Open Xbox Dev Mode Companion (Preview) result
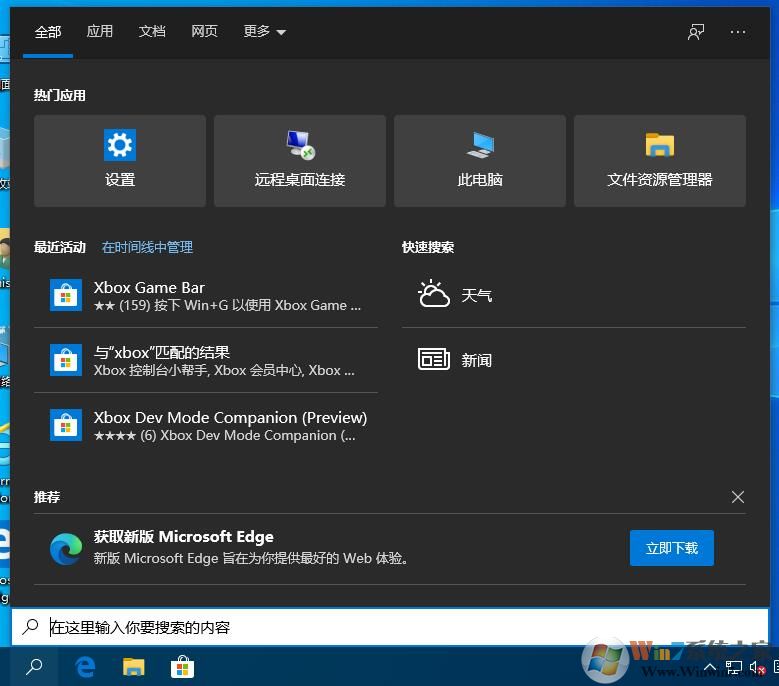This screenshot has height=686, width=779. 206,425
